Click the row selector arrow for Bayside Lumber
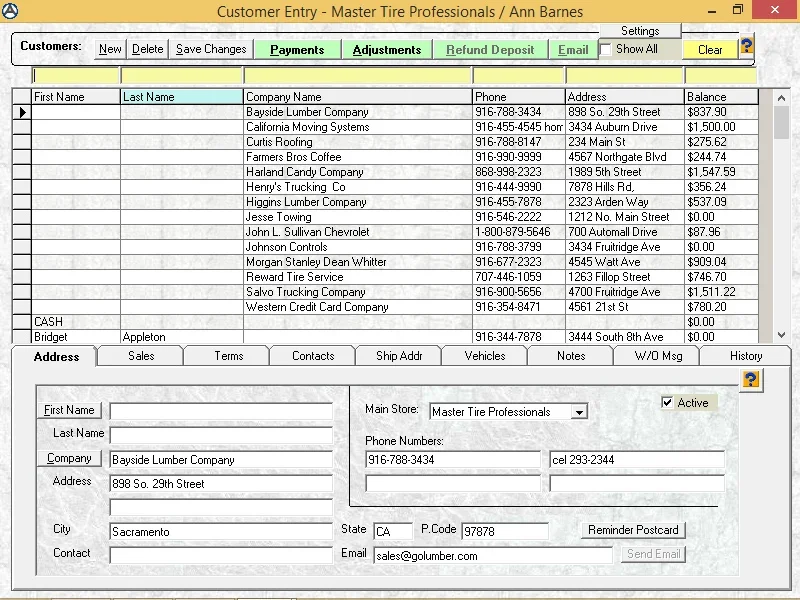Image resolution: width=800 pixels, height=600 pixels. point(22,113)
